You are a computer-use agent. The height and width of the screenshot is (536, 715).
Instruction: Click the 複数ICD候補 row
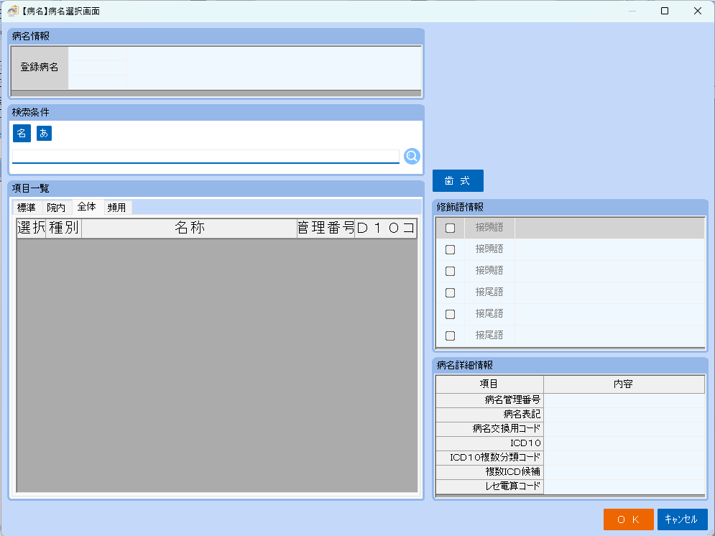click(570, 472)
